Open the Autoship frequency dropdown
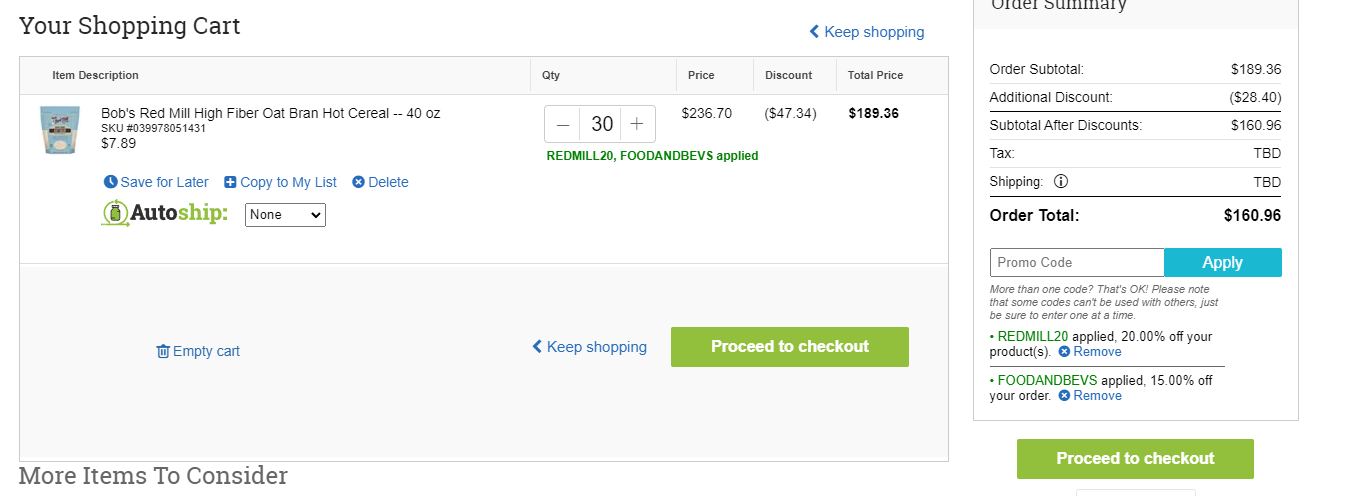Image resolution: width=1361 pixels, height=496 pixels. tap(285, 214)
